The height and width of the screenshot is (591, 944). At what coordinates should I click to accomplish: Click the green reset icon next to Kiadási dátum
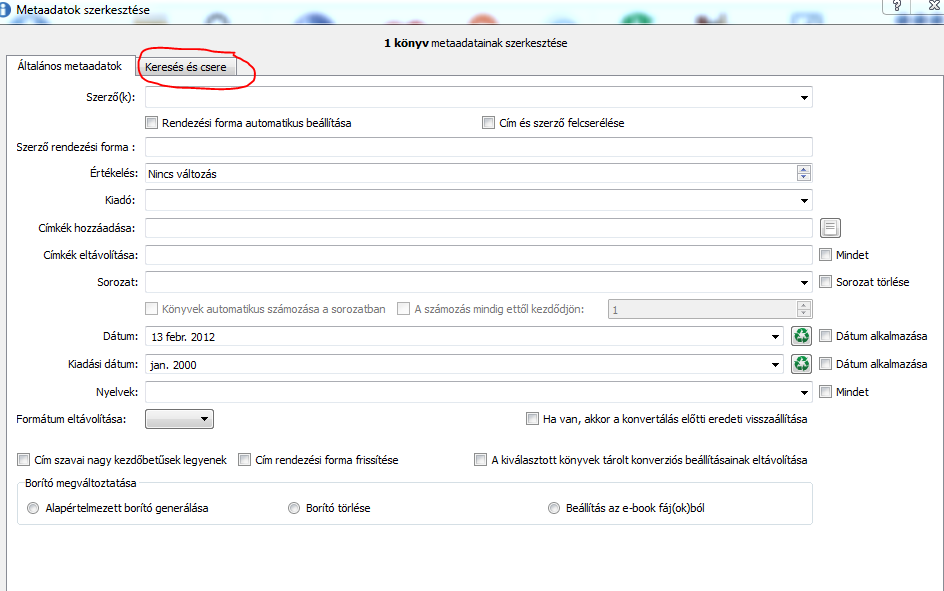pyautogui.click(x=801, y=364)
